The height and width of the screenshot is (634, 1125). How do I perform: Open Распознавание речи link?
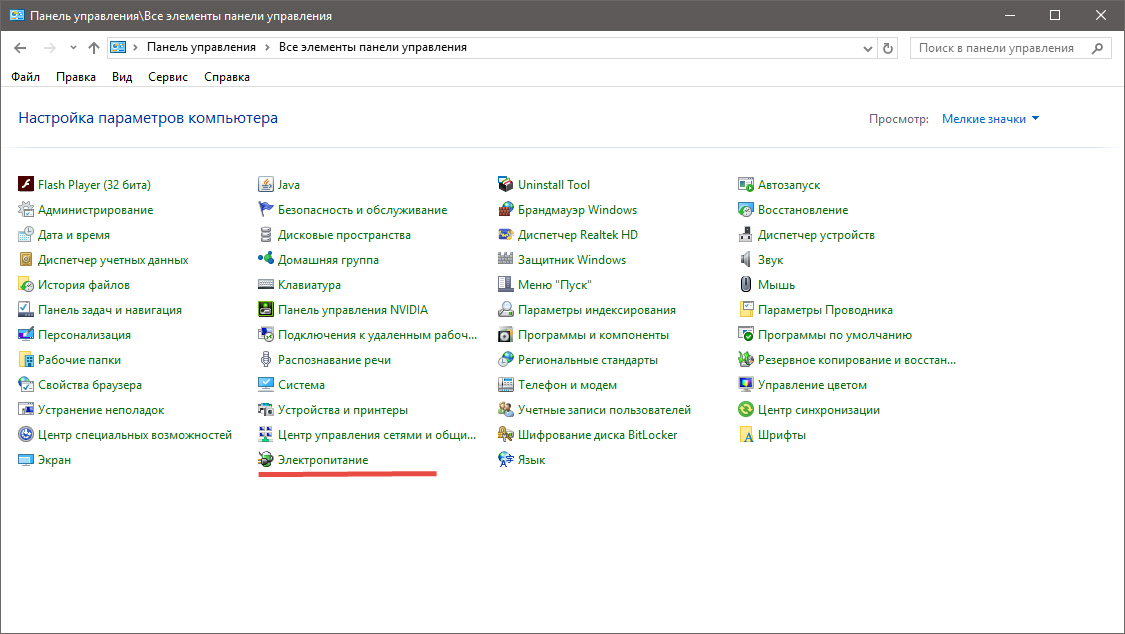pos(334,360)
